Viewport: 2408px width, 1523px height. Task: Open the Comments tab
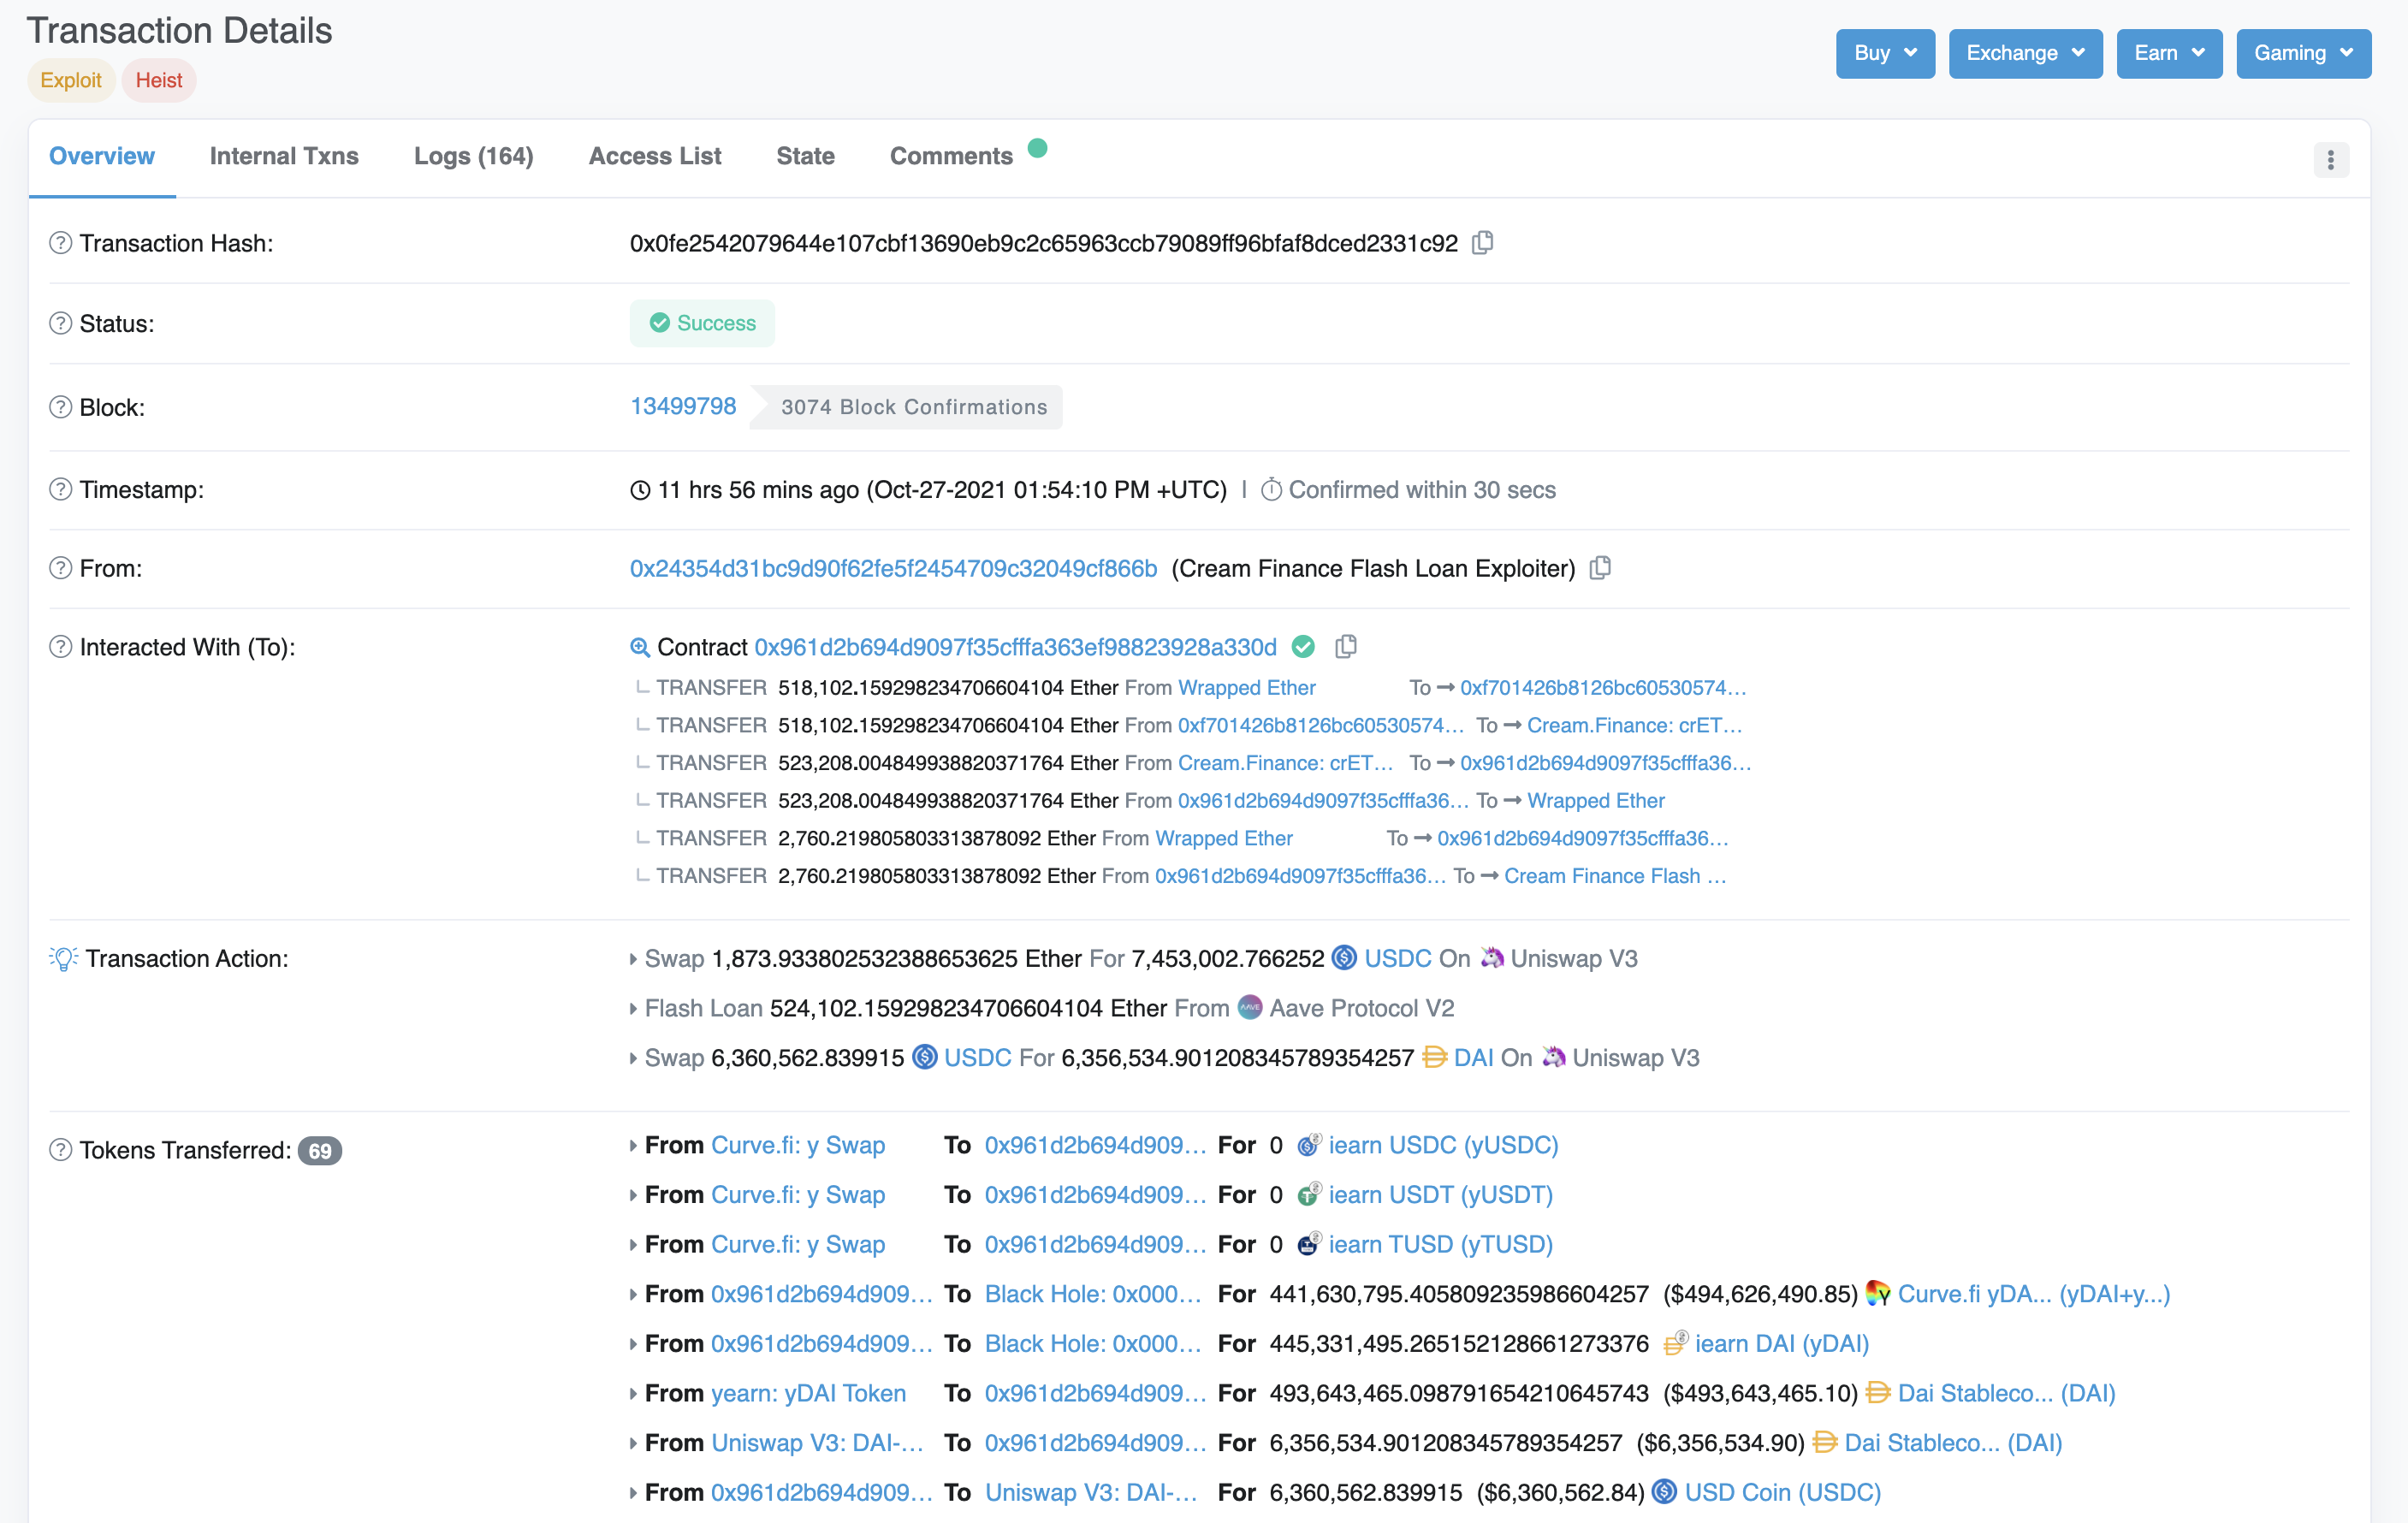[951, 156]
